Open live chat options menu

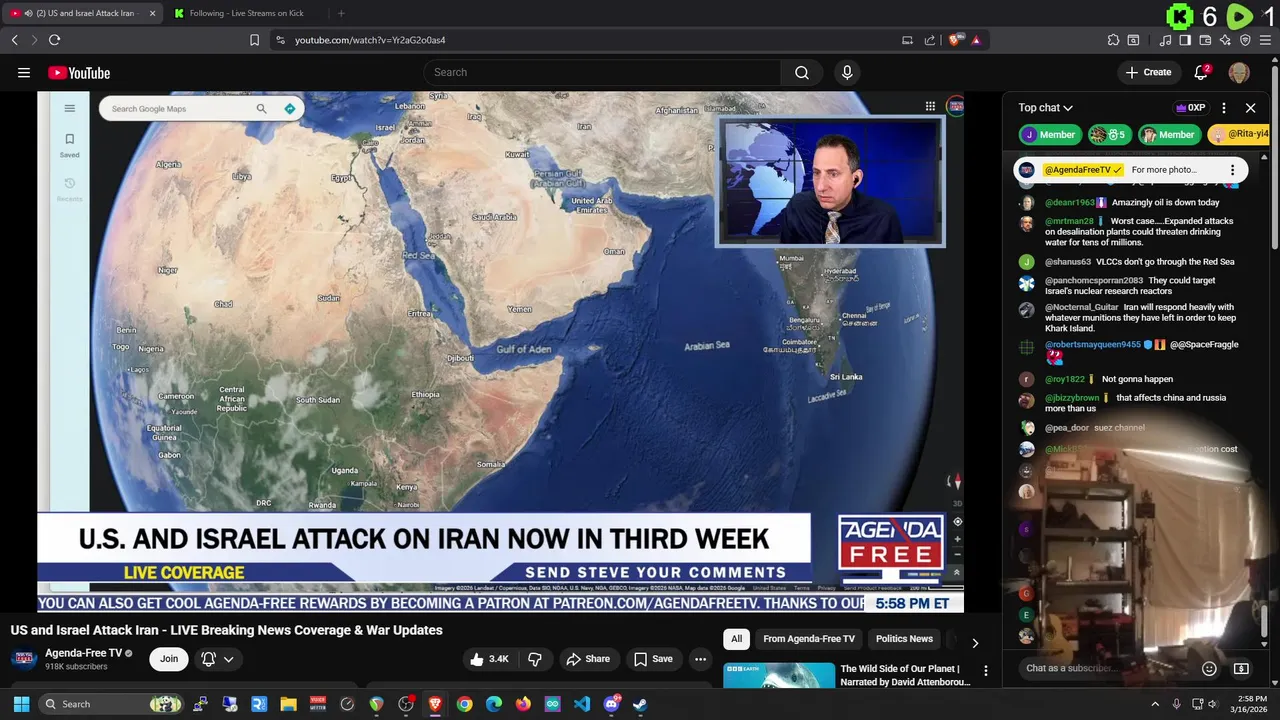point(1224,108)
